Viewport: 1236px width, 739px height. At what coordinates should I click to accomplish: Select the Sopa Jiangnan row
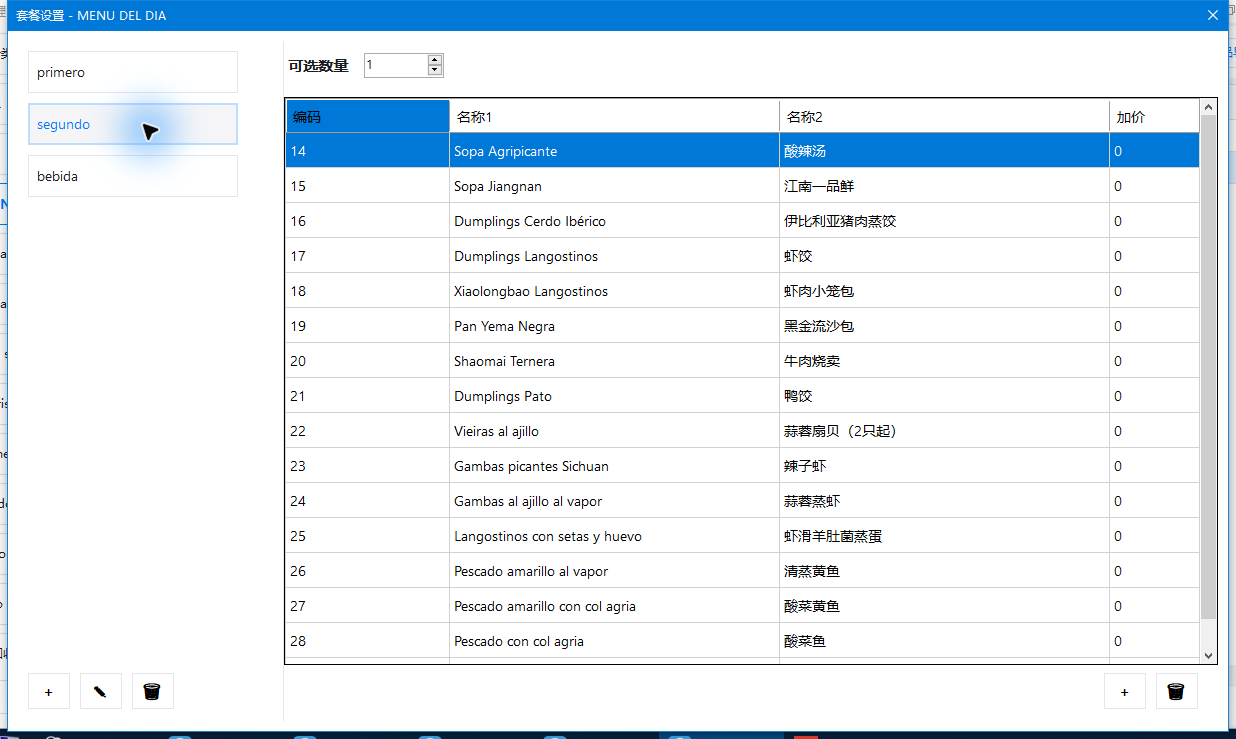click(x=742, y=186)
